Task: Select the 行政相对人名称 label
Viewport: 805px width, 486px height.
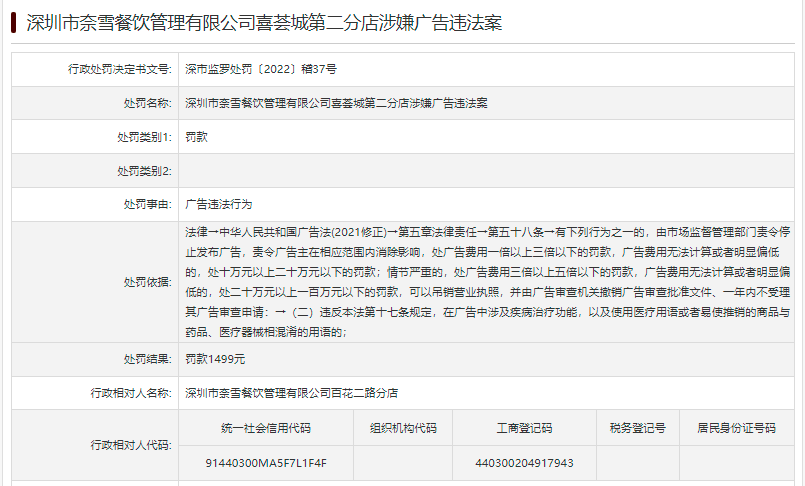Action: pyautogui.click(x=131, y=393)
